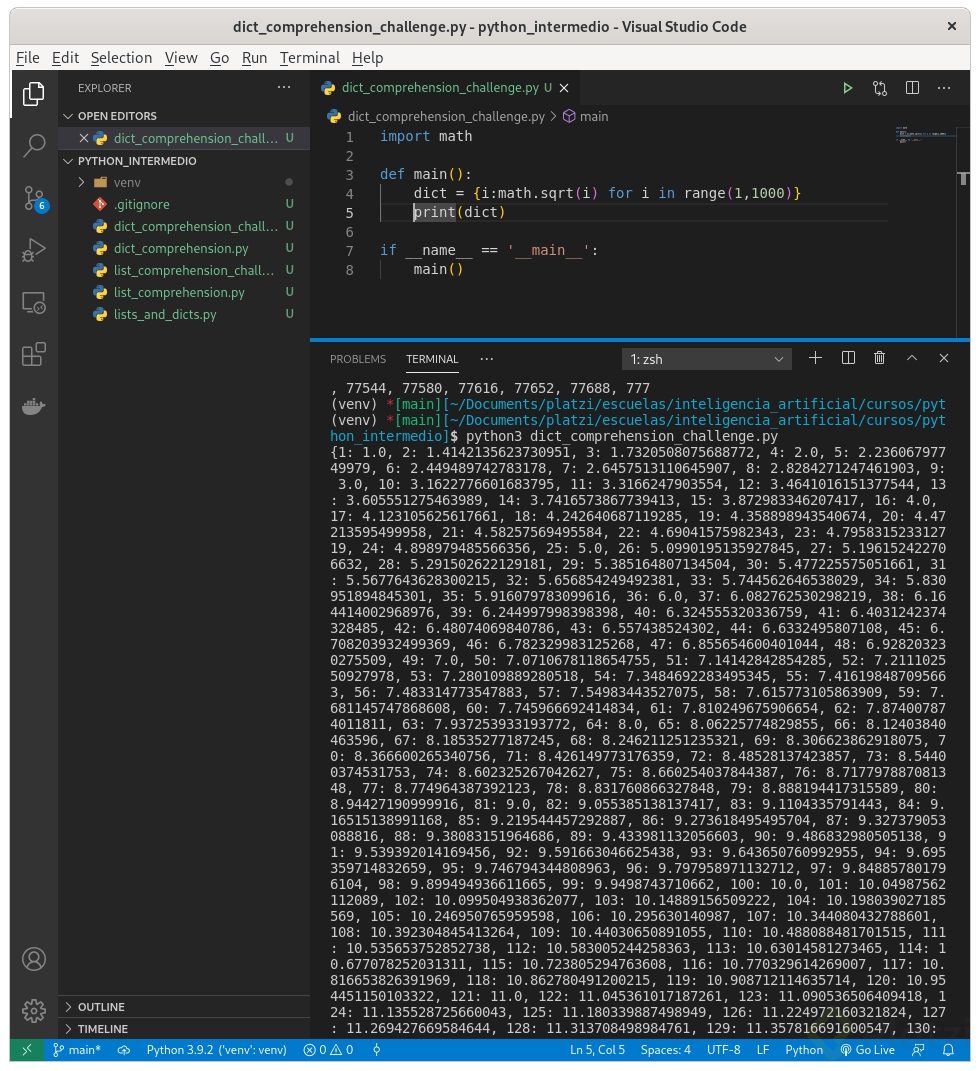Open the '1: zsh' terminal dropdown
Viewport: 980px width, 1071px height.
tap(705, 358)
